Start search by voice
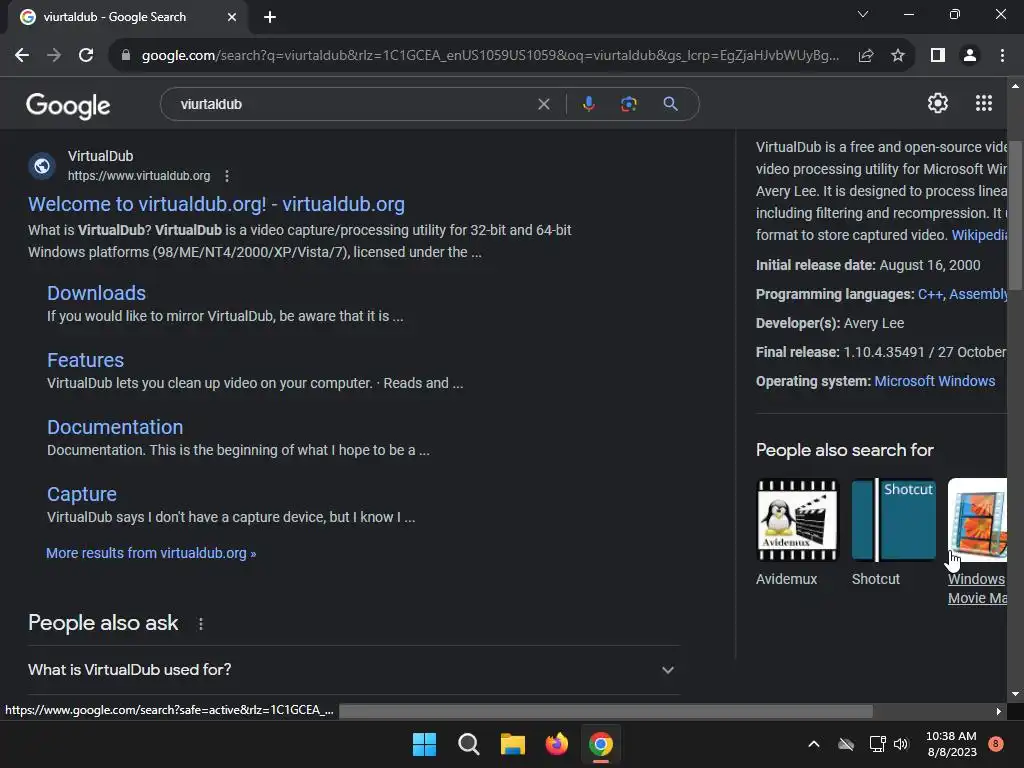This screenshot has height=768, width=1024. [588, 104]
